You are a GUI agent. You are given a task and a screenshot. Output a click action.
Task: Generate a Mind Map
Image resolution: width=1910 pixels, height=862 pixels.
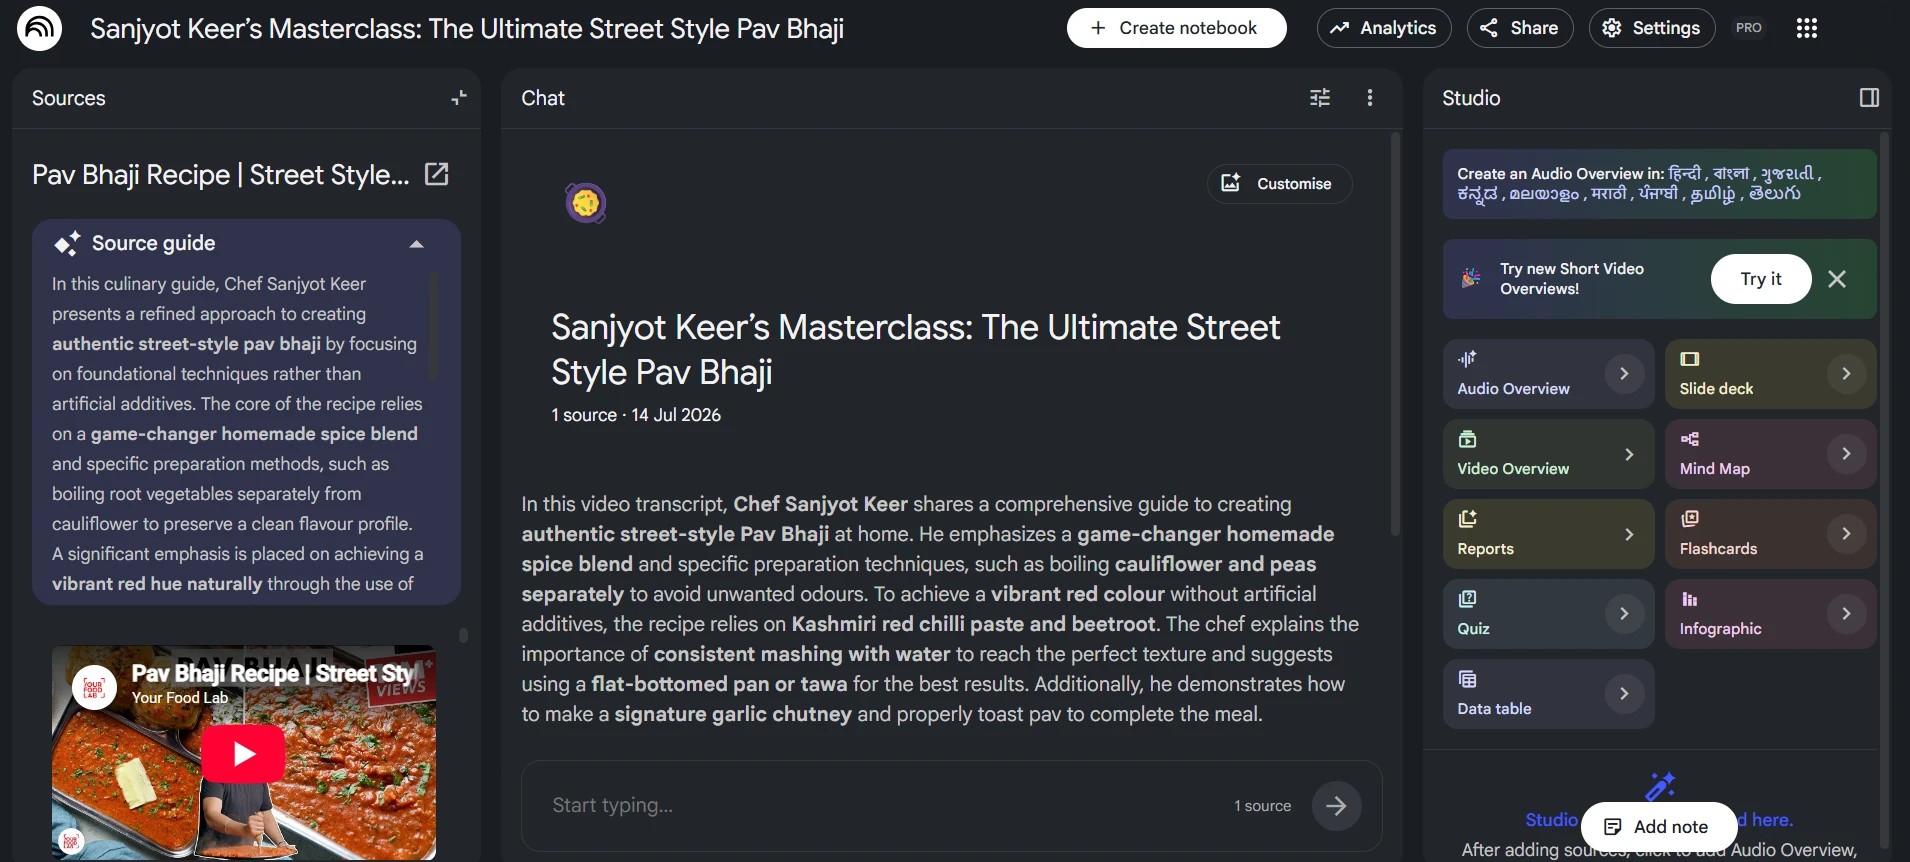(x=1770, y=454)
